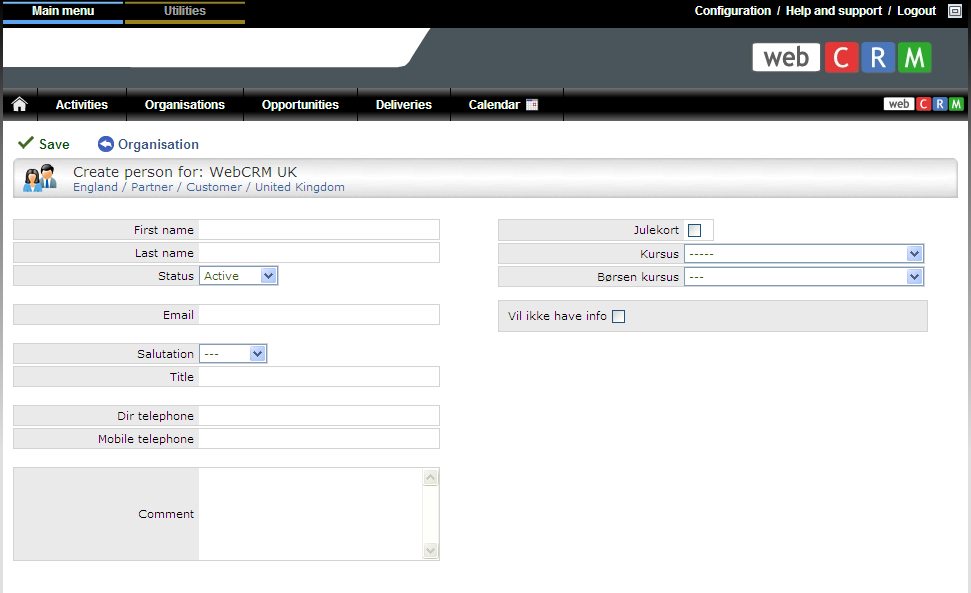
Task: Click the Logout link
Action: 917,11
